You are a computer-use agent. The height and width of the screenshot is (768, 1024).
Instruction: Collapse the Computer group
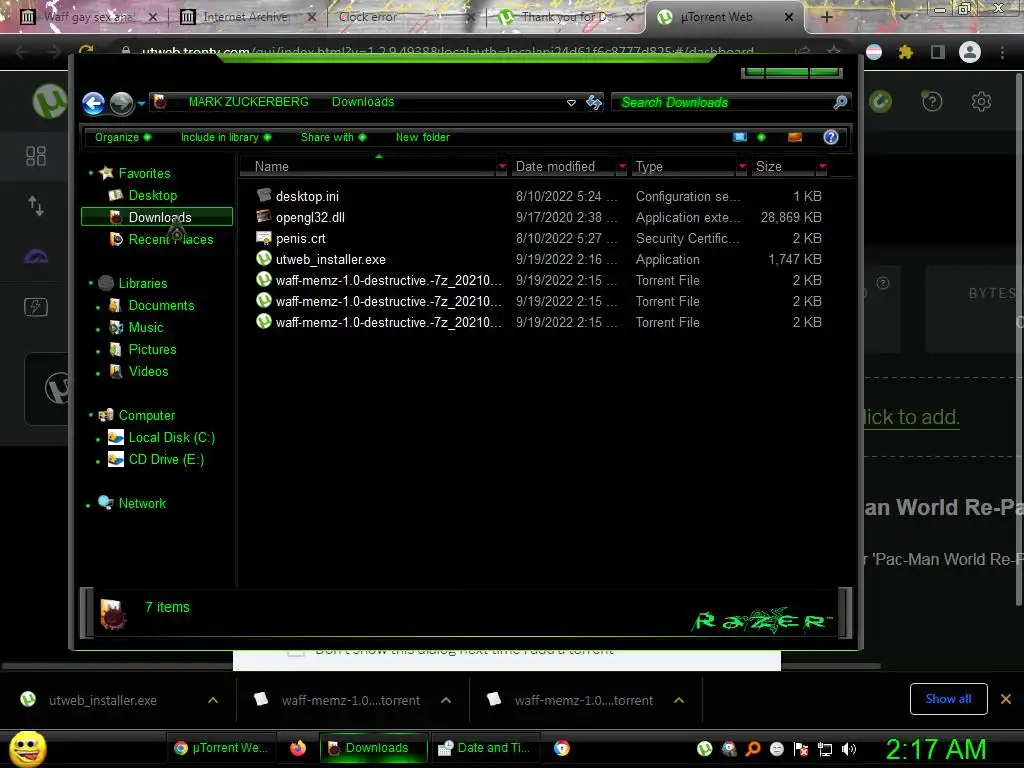(x=91, y=415)
